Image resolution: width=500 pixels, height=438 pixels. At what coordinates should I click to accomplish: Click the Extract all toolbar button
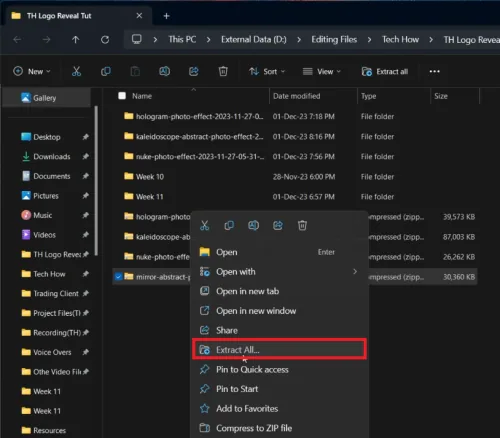[385, 71]
